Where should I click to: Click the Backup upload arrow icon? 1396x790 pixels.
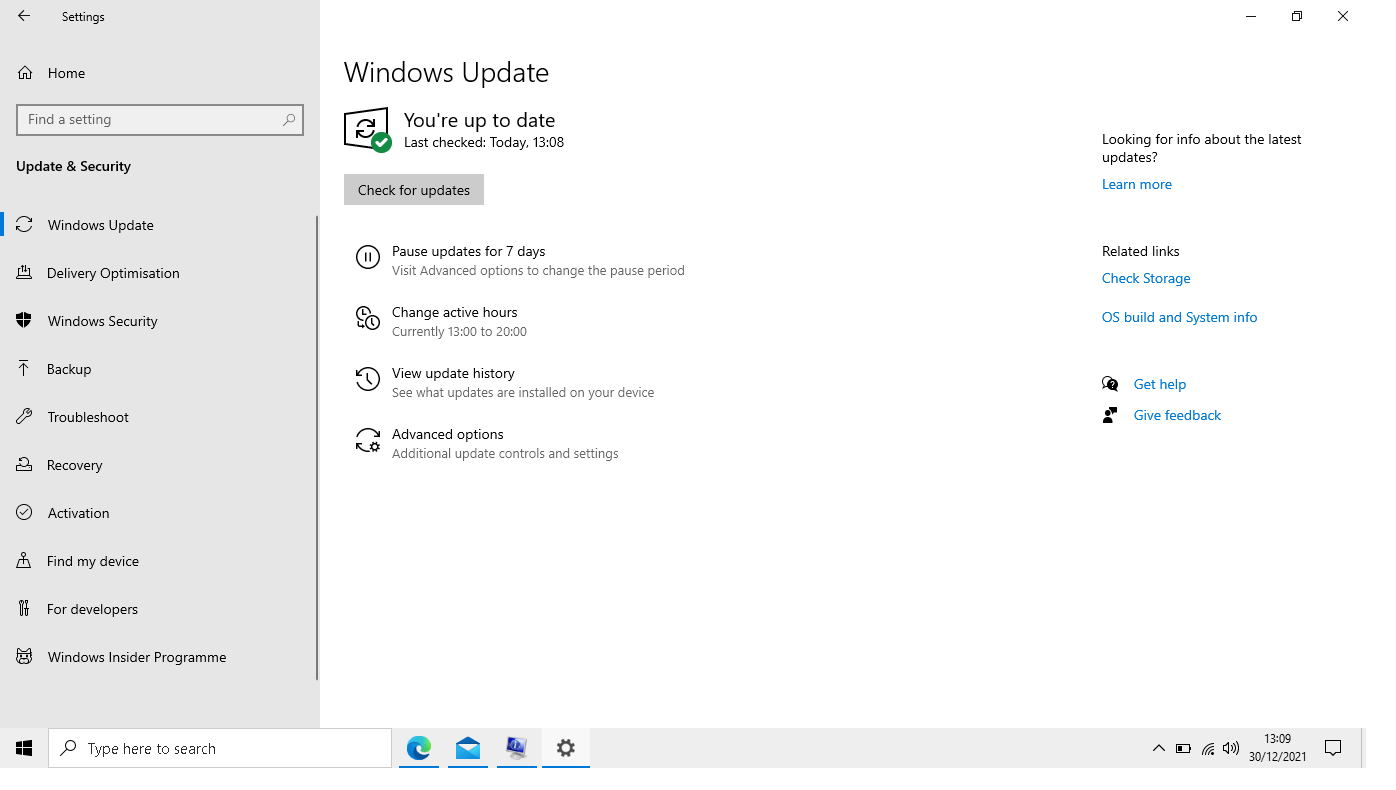[24, 369]
